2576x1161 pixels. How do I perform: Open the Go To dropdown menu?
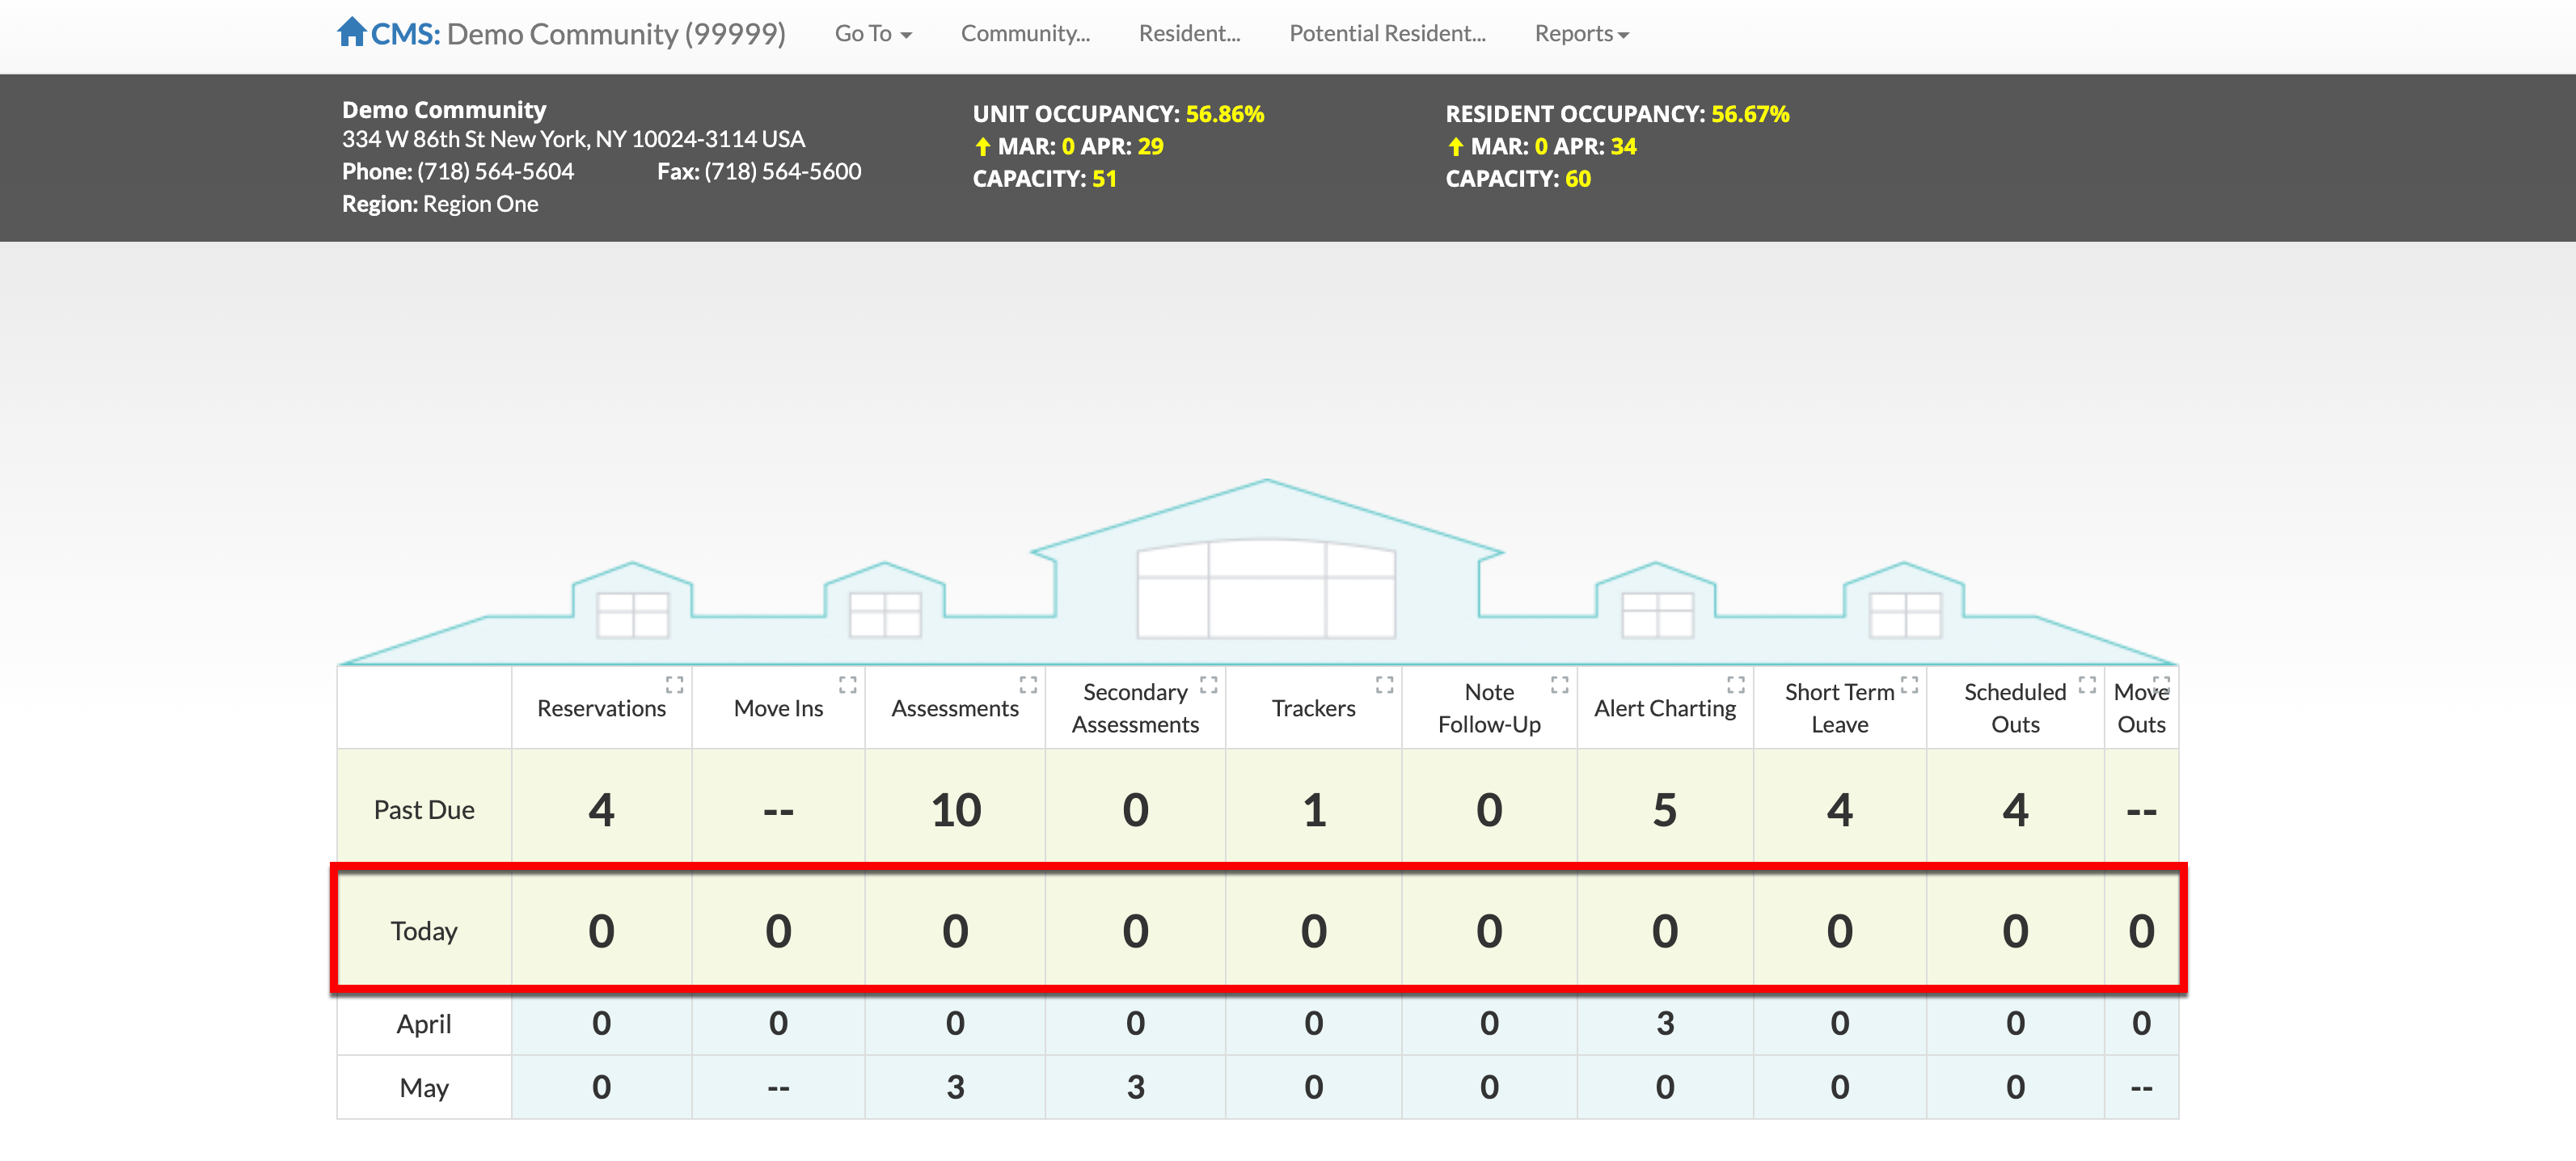pos(872,34)
